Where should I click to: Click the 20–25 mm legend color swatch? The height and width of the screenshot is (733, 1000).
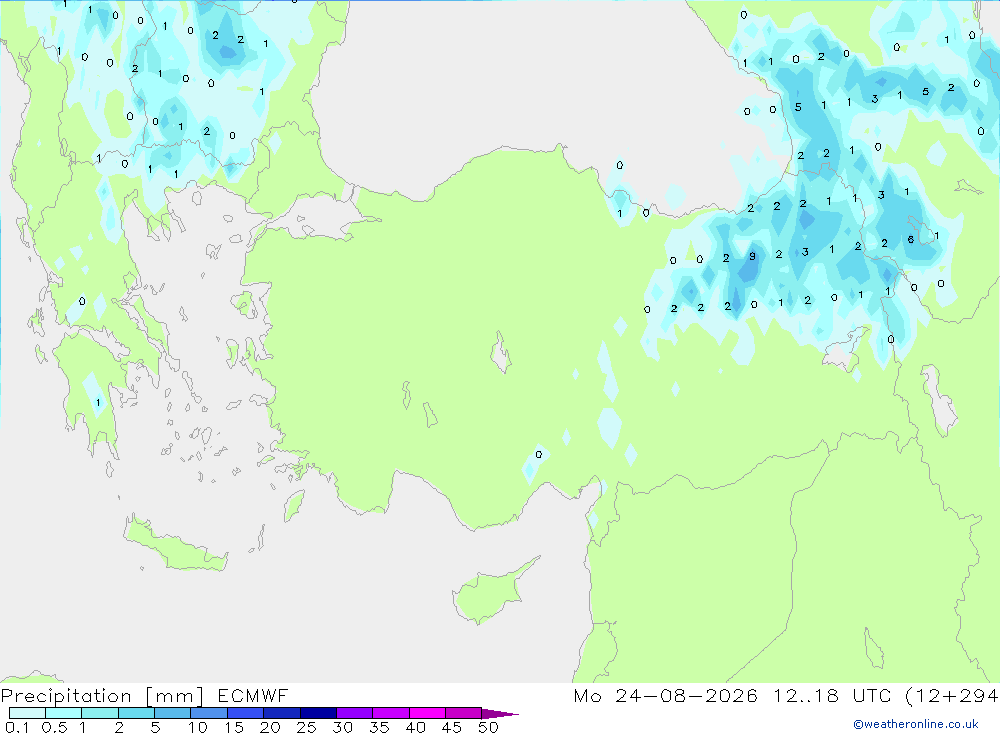point(282,713)
